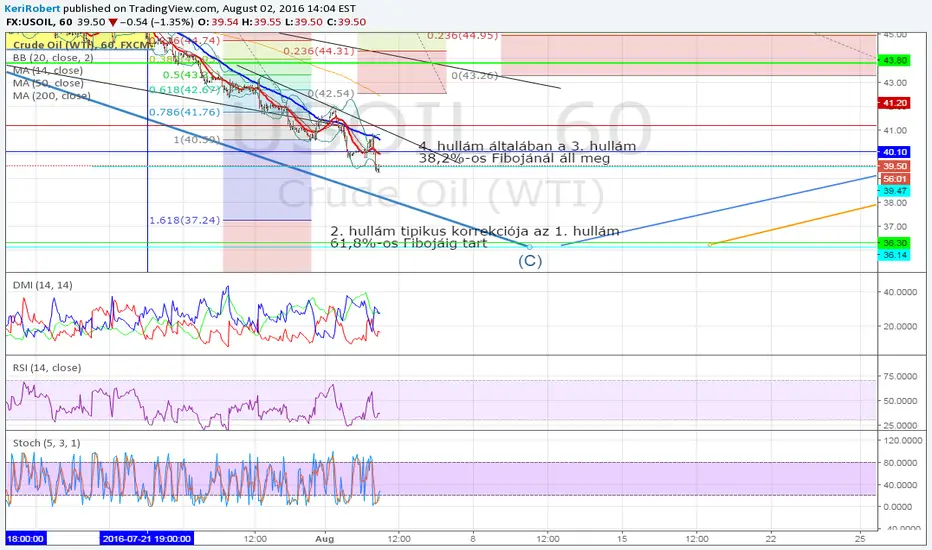The height and width of the screenshot is (550, 932).
Task: Click the 120.0000 Stoch axis value
Action: click(903, 440)
